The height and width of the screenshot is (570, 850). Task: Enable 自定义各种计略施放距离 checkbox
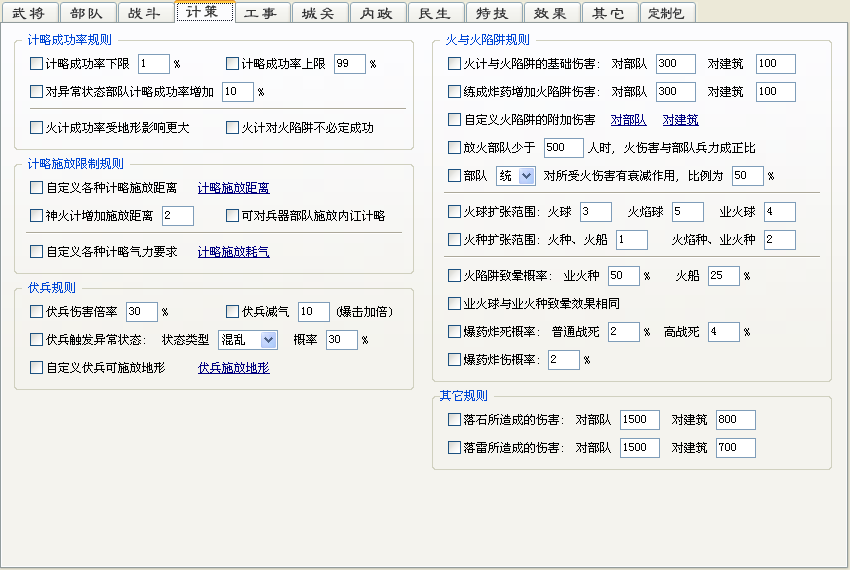tap(36, 188)
